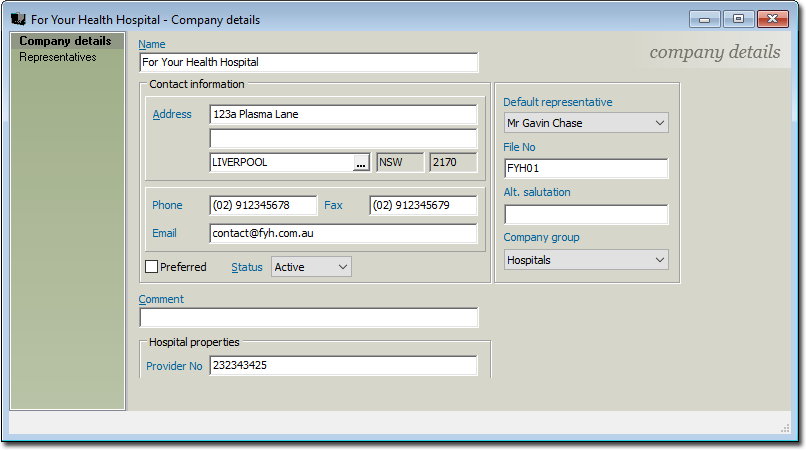806x450 pixels.
Task: Click the Fax number field
Action: [422, 205]
